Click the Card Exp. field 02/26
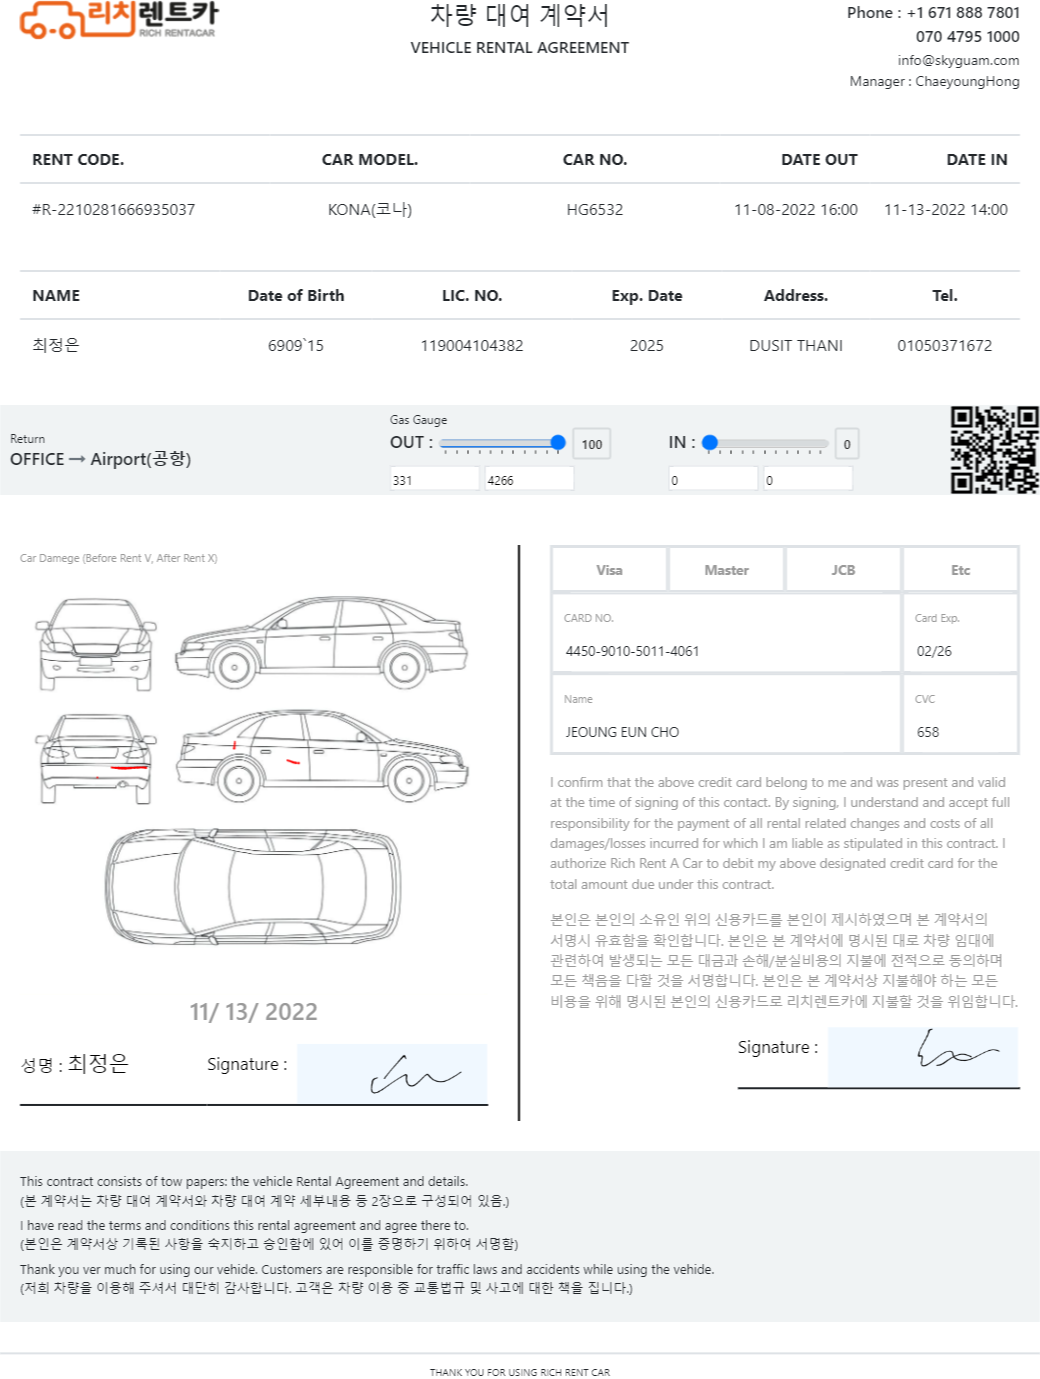This screenshot has height=1379, width=1040. pyautogui.click(x=960, y=634)
